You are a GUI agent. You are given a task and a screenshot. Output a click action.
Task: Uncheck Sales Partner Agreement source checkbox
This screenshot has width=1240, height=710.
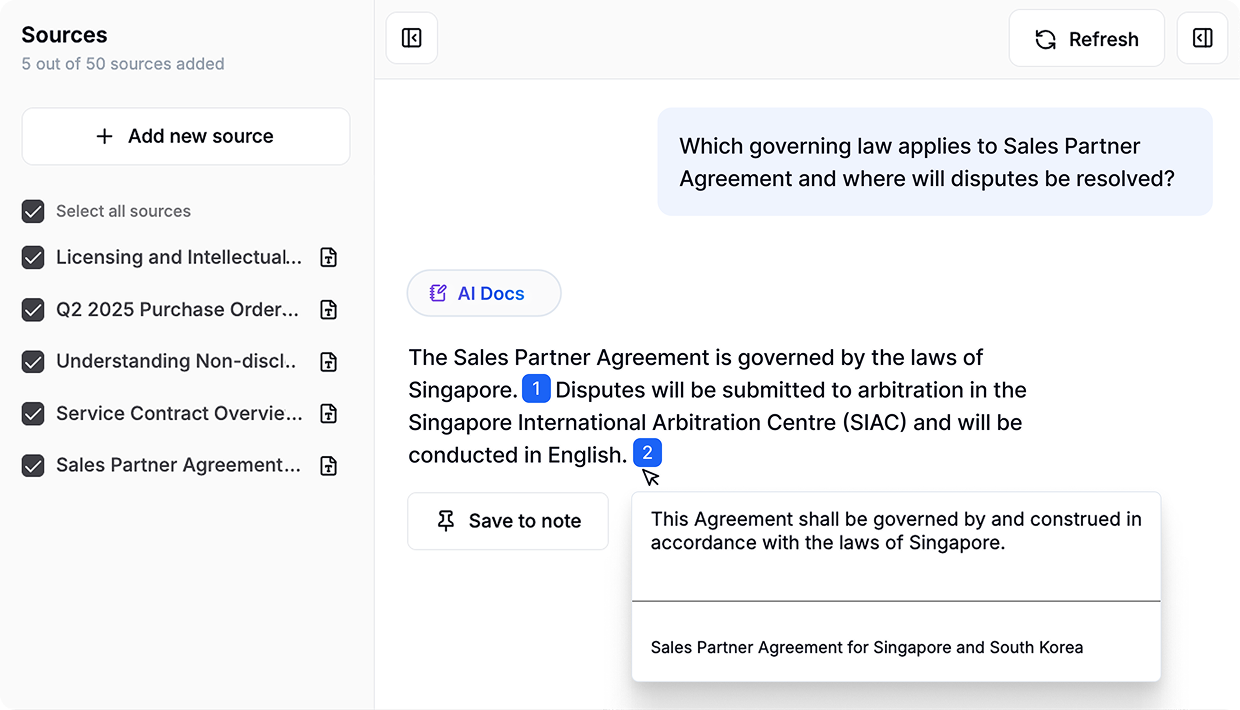point(33,466)
